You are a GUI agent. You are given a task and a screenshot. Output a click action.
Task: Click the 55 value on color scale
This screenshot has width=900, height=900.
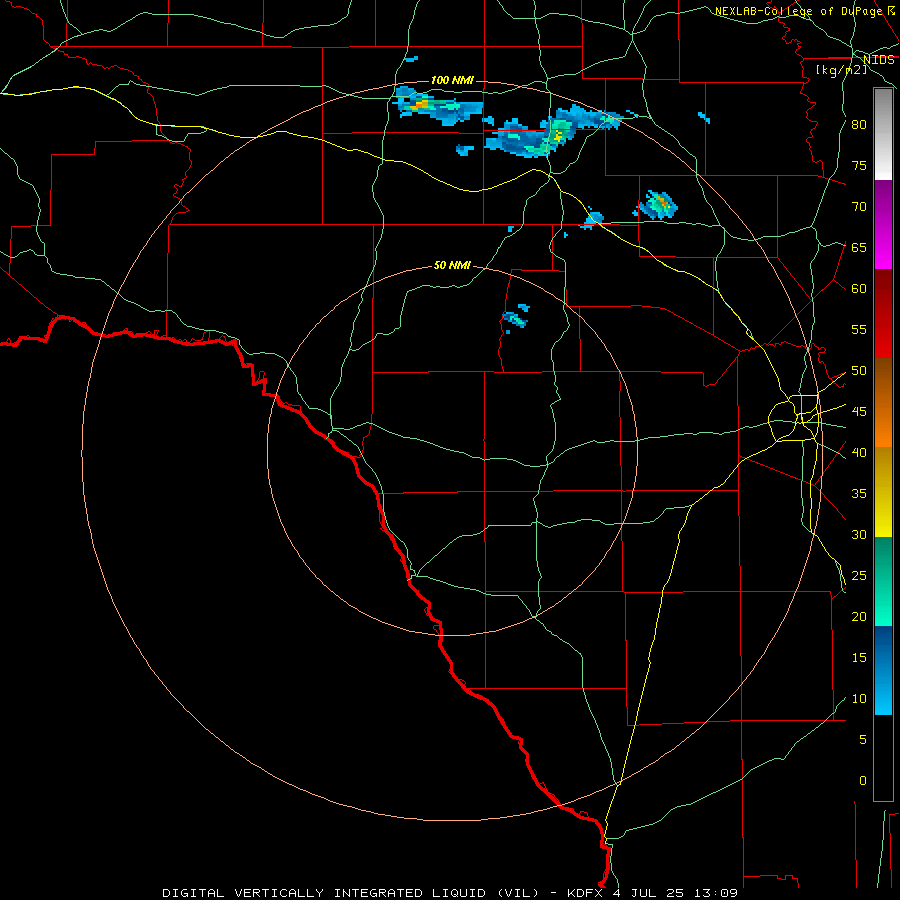click(859, 329)
